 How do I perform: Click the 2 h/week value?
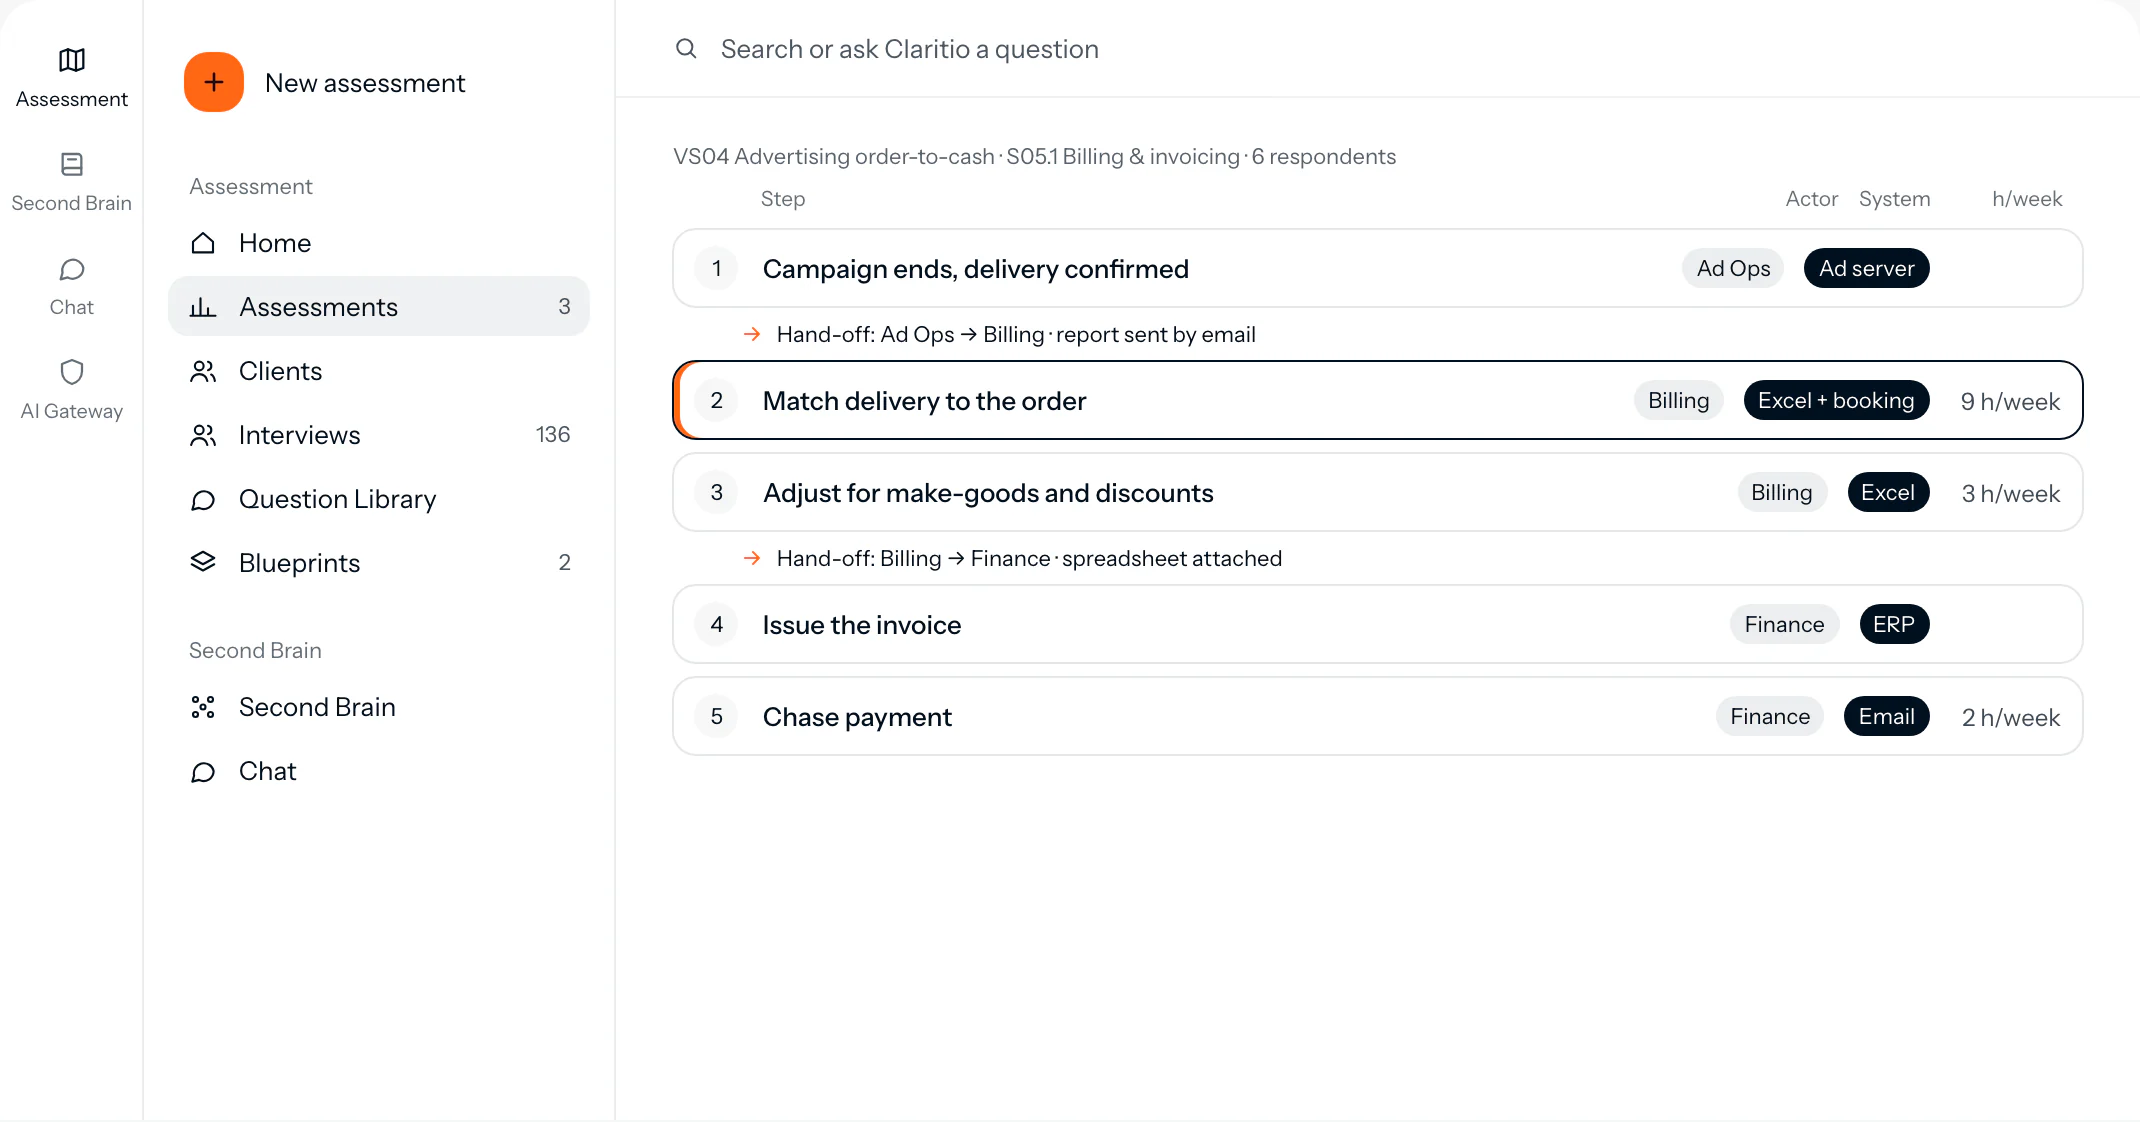(x=2011, y=717)
